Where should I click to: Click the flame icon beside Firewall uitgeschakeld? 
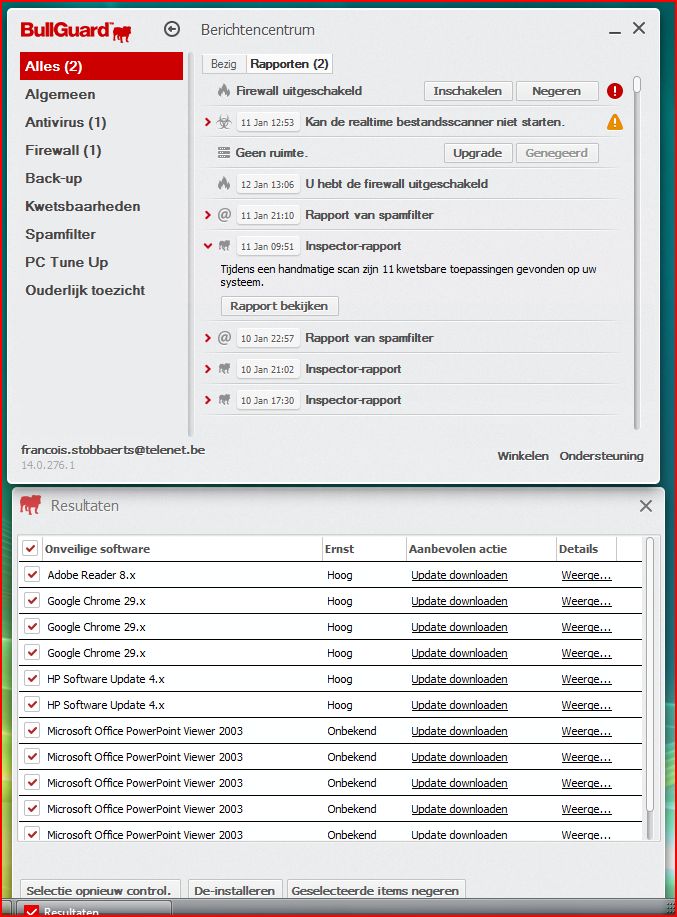pyautogui.click(x=224, y=91)
